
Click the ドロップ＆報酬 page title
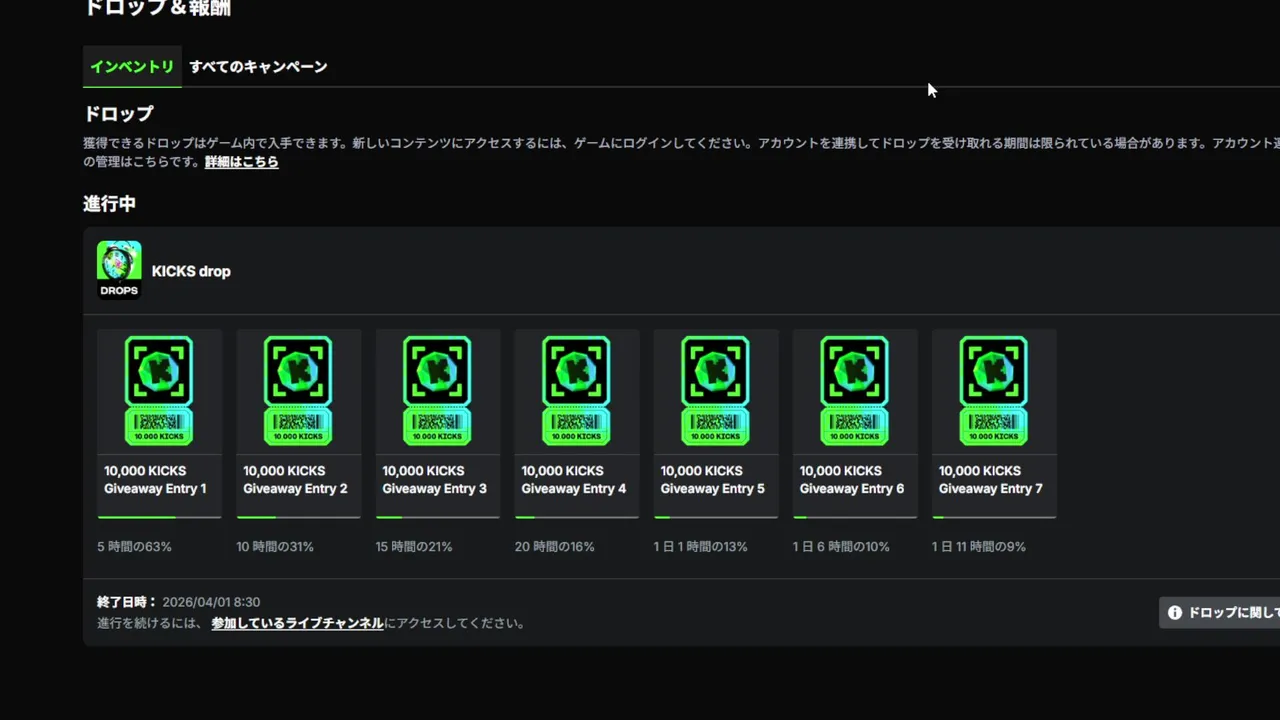[157, 8]
